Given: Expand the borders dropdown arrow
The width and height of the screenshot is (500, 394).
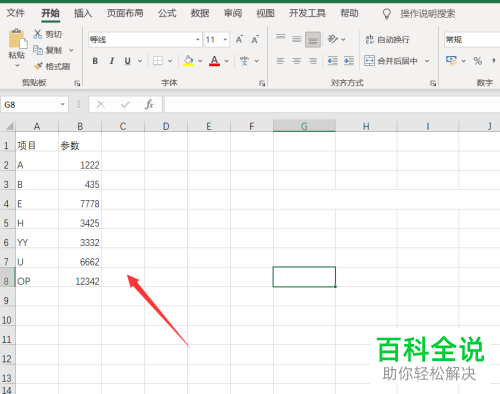Looking at the screenshot, I should (170, 61).
